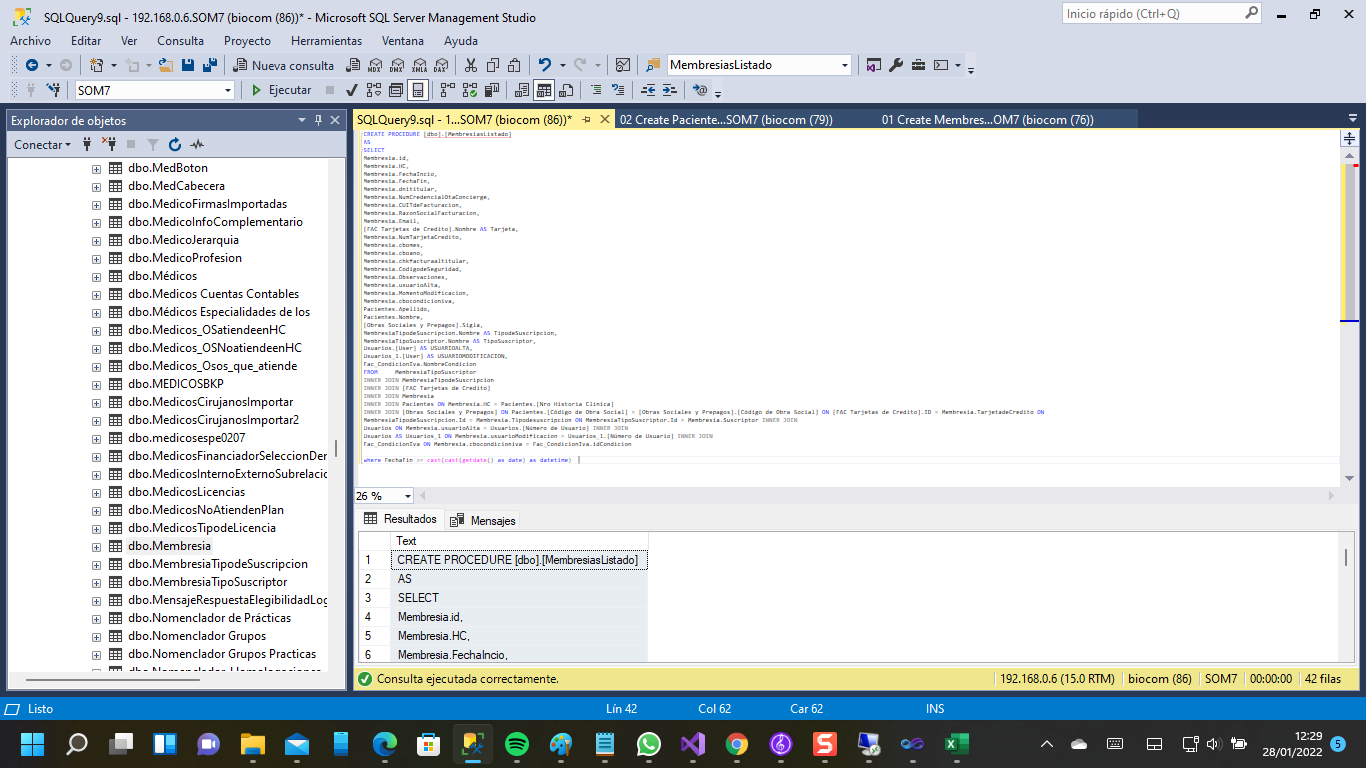Expand the dbo.MedBoton tree node
The height and width of the screenshot is (768, 1366).
pyautogui.click(x=97, y=168)
